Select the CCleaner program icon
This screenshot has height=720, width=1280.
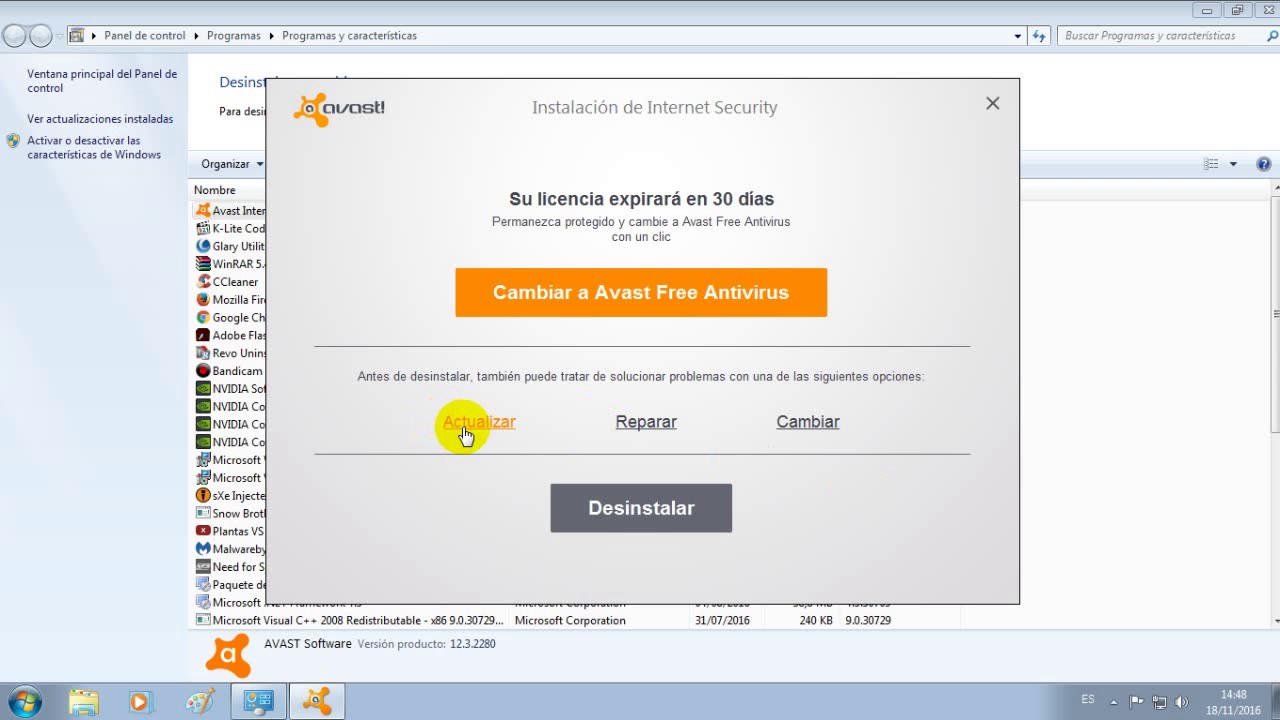203,282
